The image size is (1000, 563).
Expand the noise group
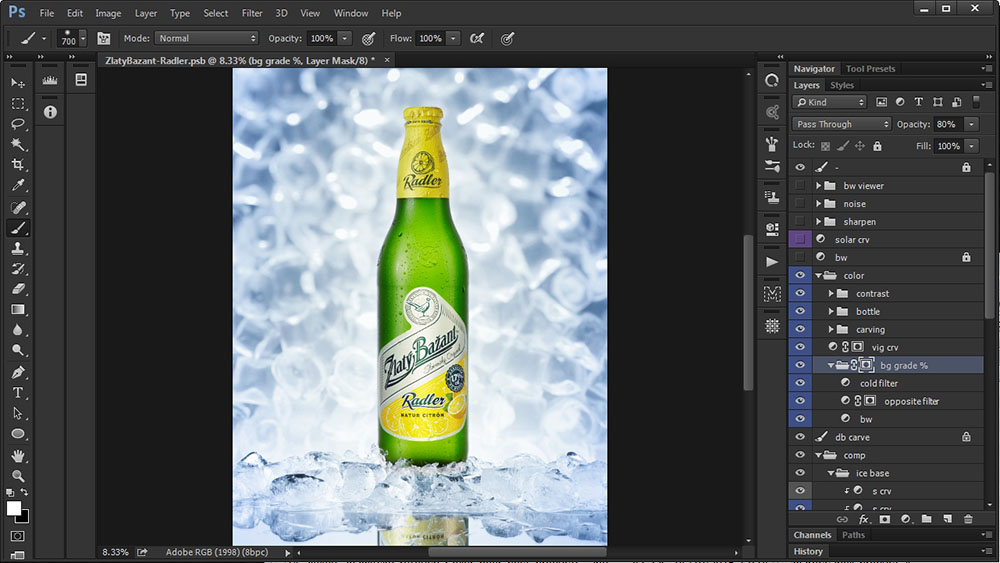pyautogui.click(x=818, y=203)
